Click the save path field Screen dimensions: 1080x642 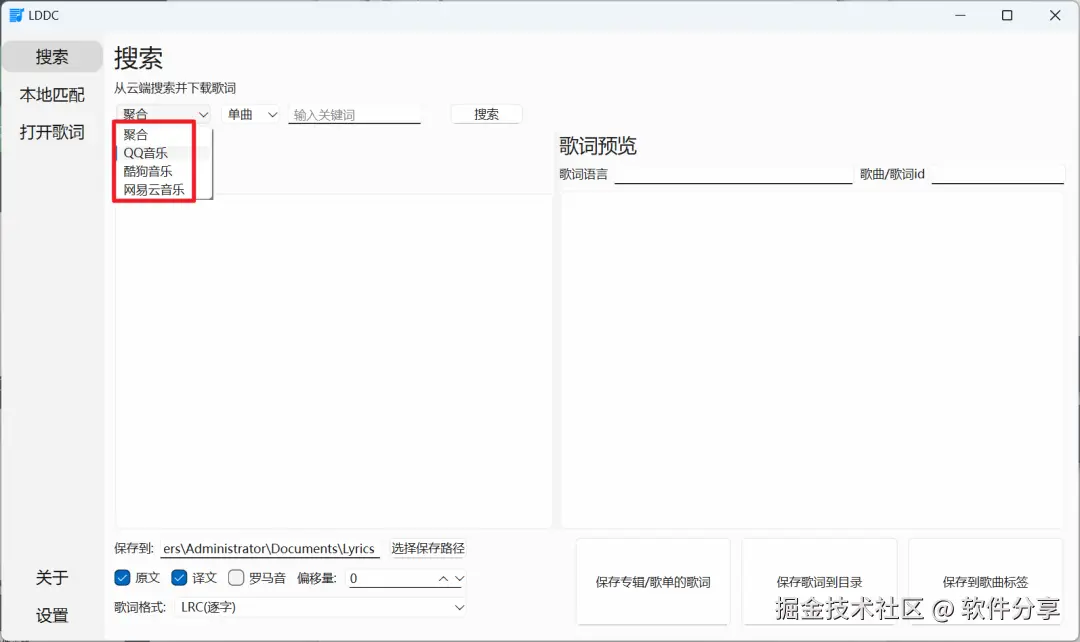click(x=270, y=548)
